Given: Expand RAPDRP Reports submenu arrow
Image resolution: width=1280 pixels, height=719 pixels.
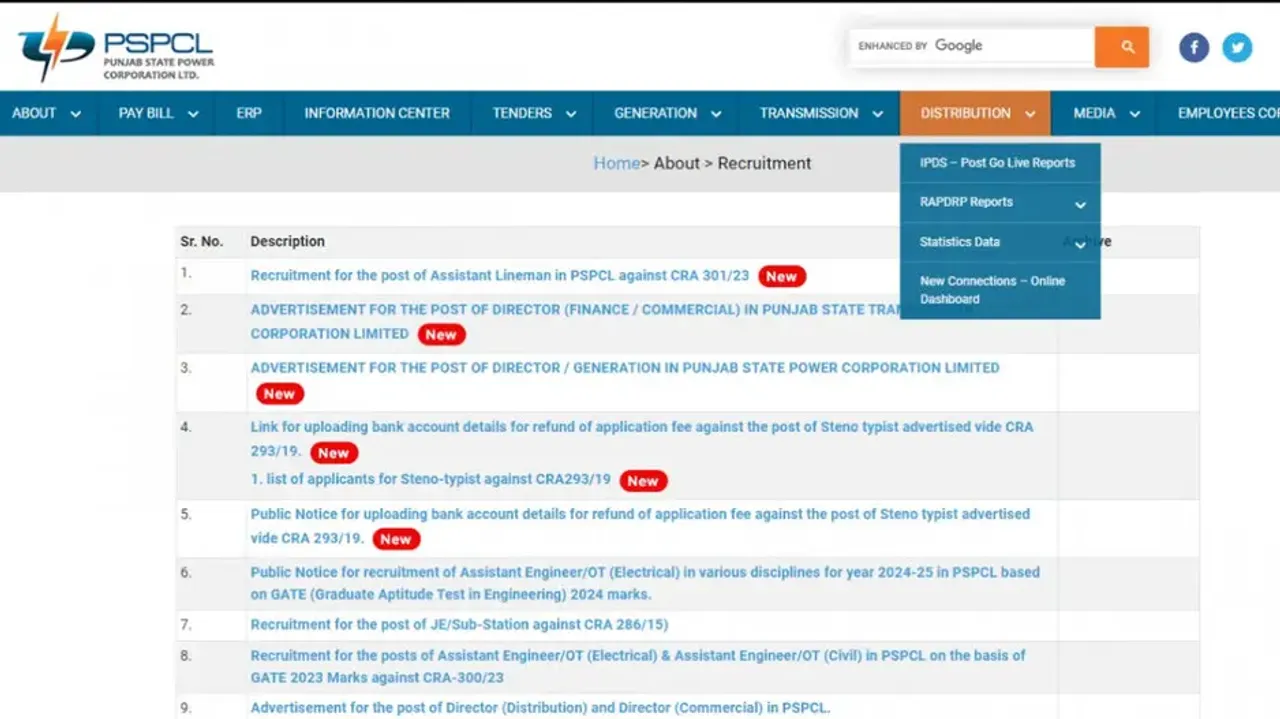Looking at the screenshot, I should point(1080,204).
